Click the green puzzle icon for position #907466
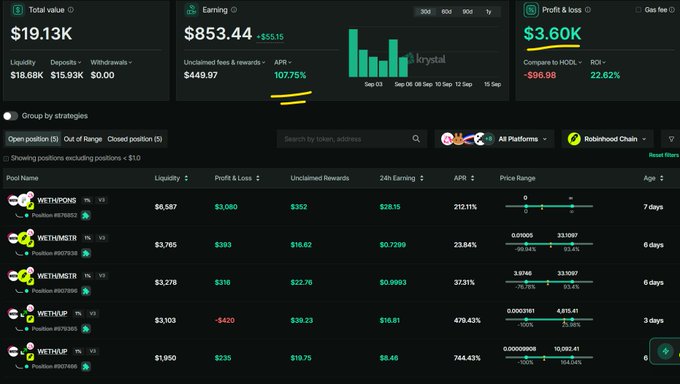 click(86, 366)
